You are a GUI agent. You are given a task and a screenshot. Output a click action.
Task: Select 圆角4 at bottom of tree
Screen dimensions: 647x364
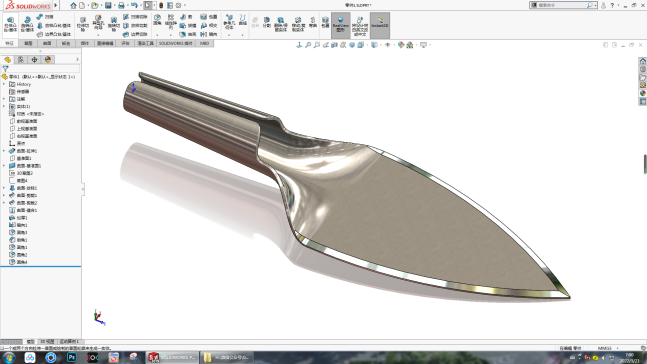click(x=19, y=262)
